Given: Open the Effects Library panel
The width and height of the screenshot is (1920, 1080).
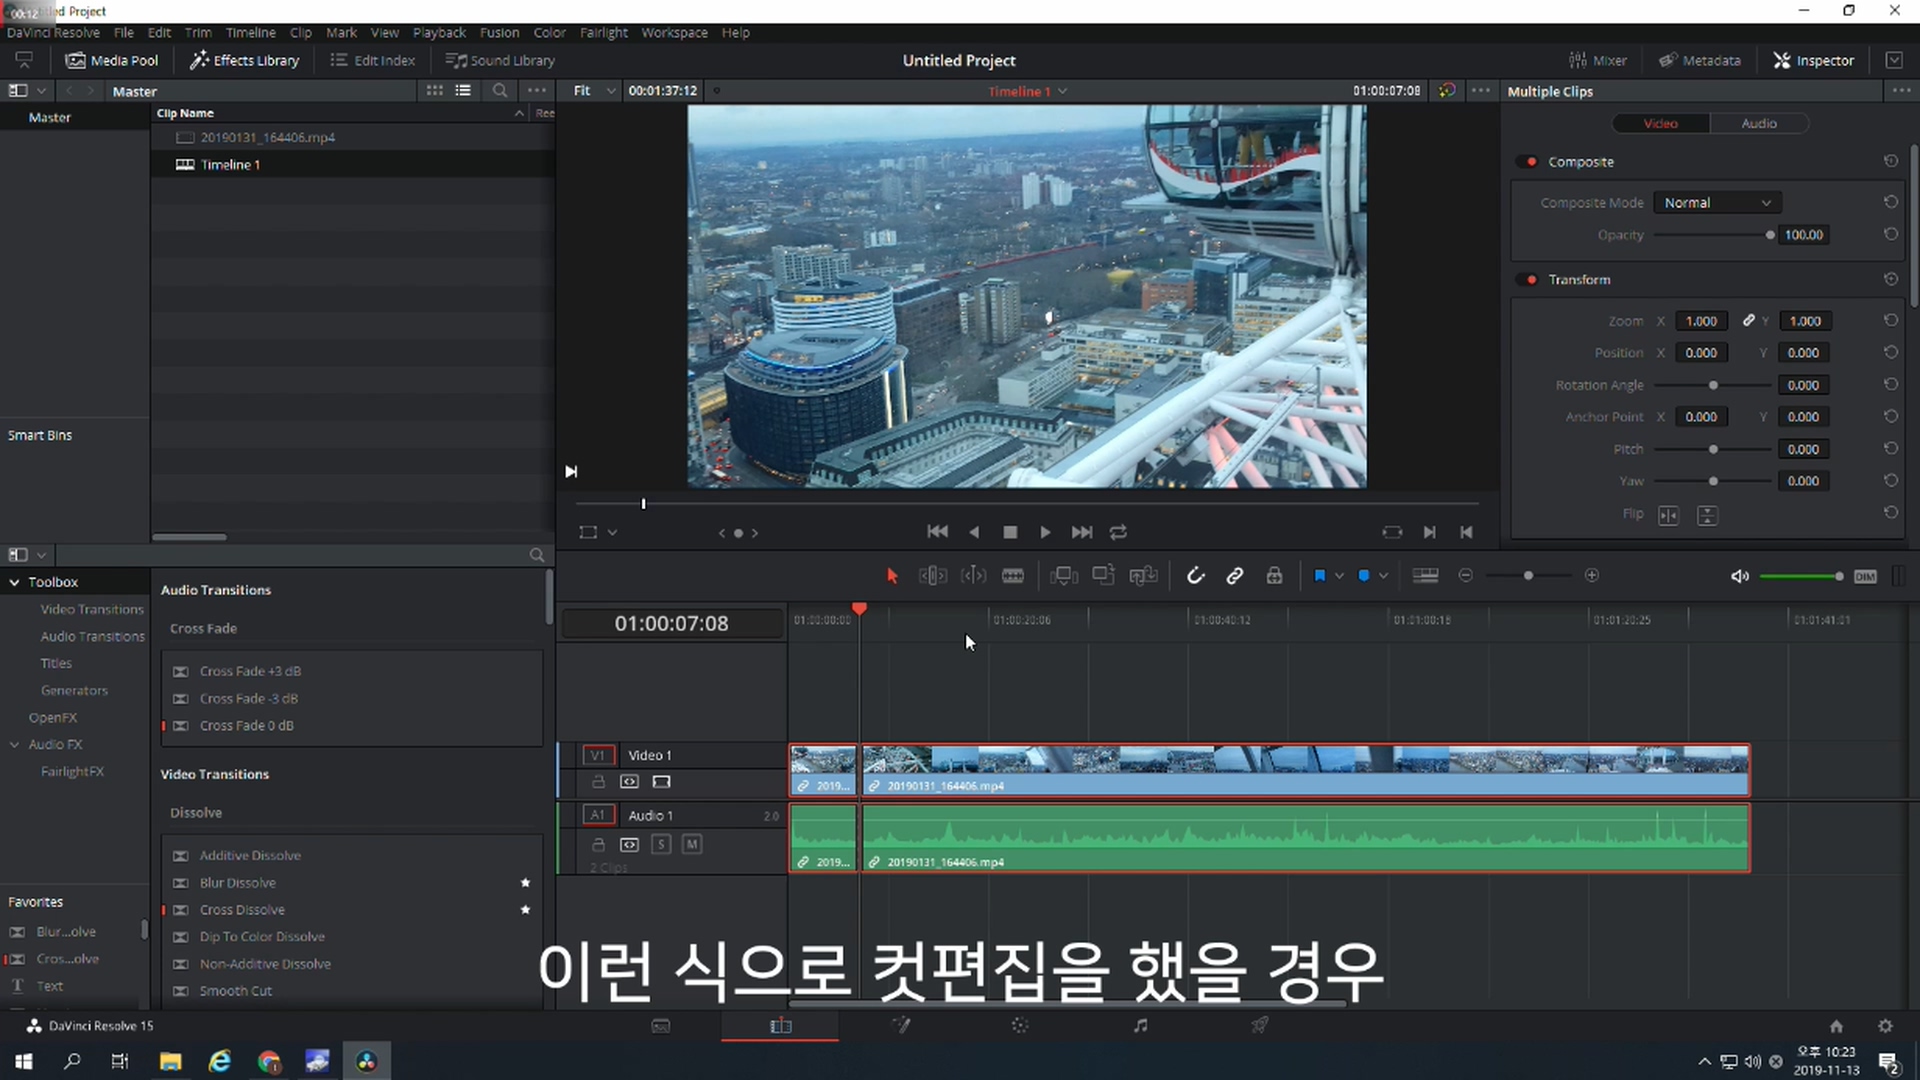Looking at the screenshot, I should (x=245, y=60).
